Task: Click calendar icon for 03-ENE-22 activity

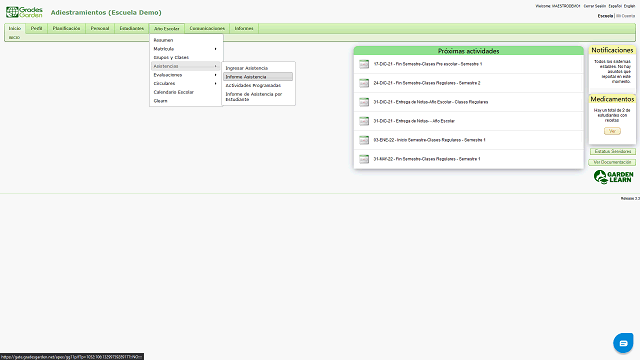Action: (x=364, y=140)
